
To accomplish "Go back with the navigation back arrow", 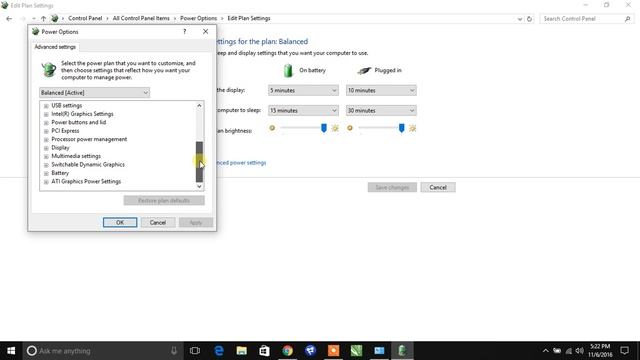I will pos(9,18).
